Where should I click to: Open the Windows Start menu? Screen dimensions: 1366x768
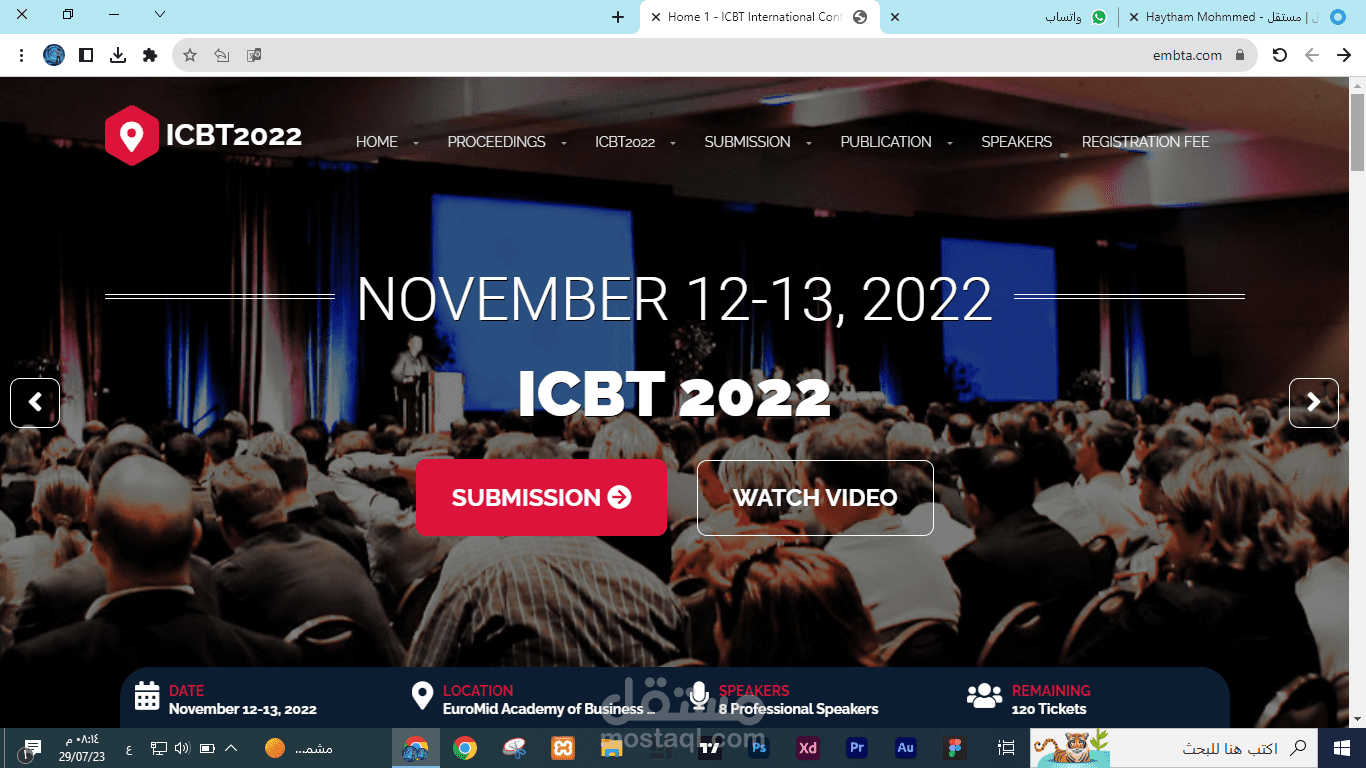coord(1342,748)
